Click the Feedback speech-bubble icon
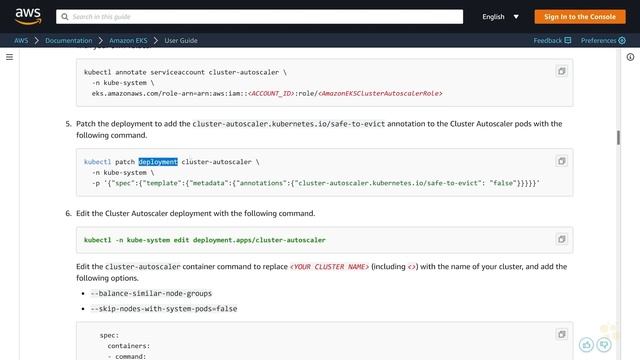Image resolution: width=640 pixels, height=360 pixels. [568, 40]
